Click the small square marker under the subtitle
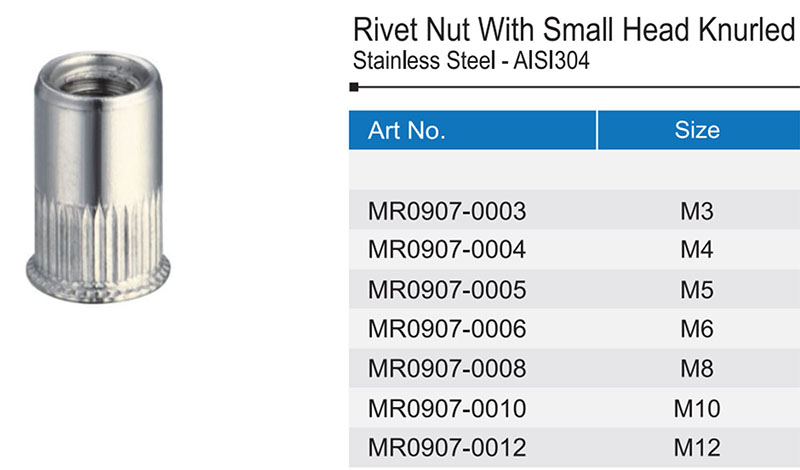Viewport: 800px width, 470px height. click(354, 89)
